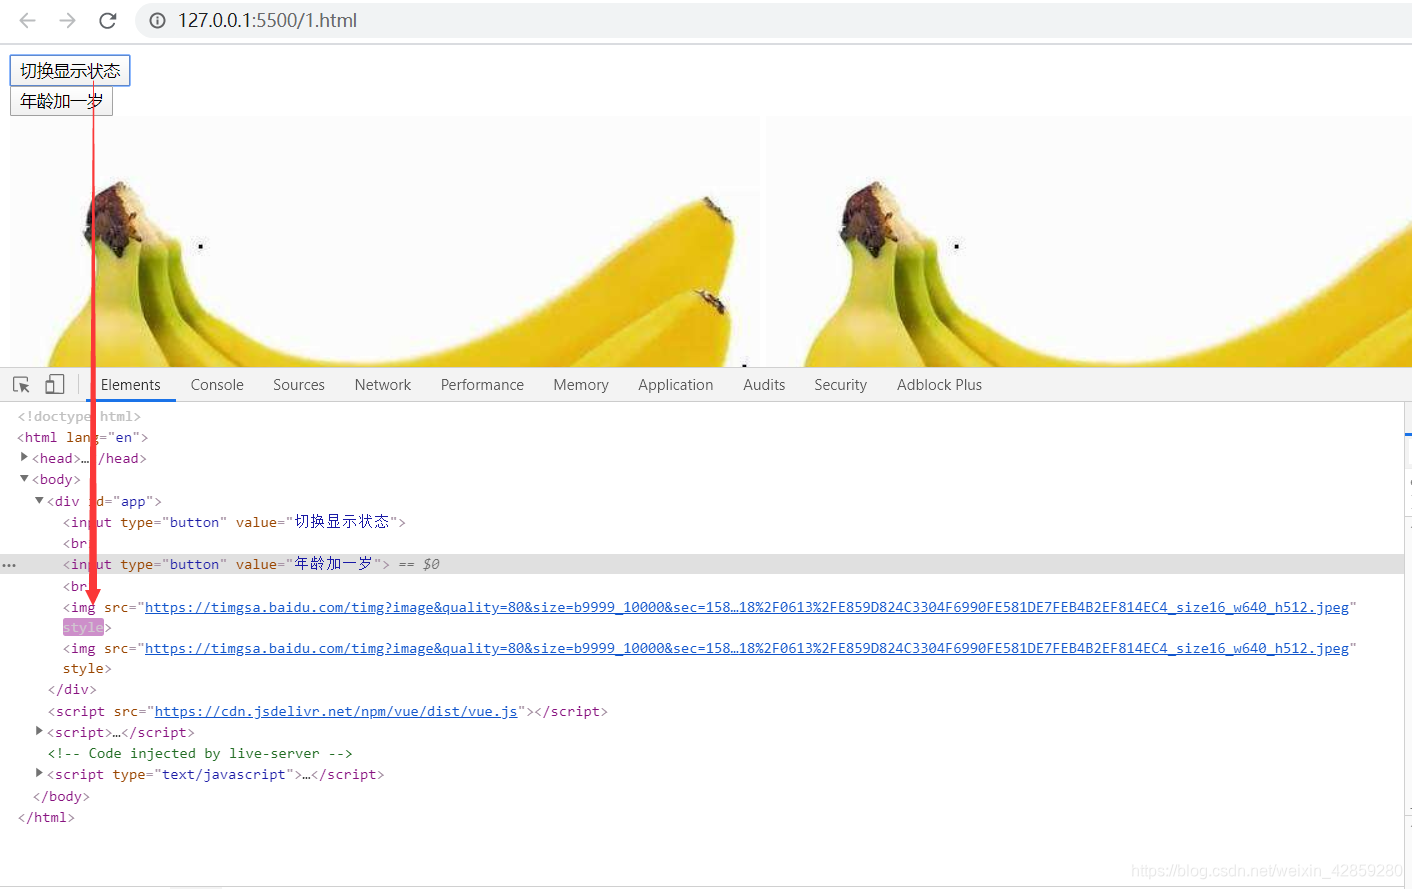Screen dimensions: 1412x889
Task: Click the 年龄加一岁 button
Action: (61, 101)
